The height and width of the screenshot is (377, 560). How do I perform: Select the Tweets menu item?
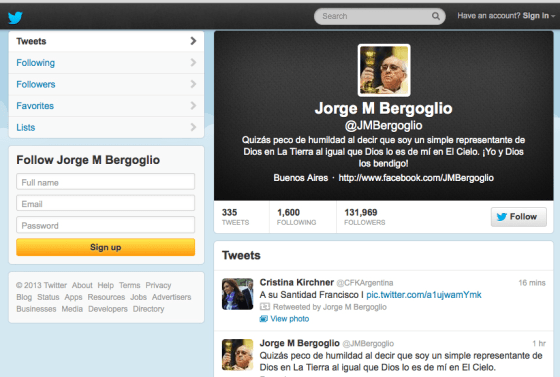click(106, 41)
